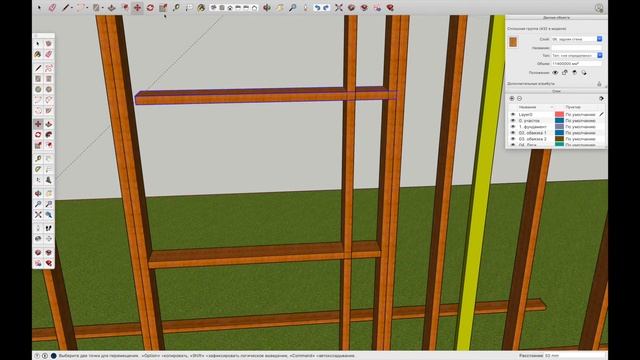
Task: Open the signed-in user account icon
Action: click(599, 8)
